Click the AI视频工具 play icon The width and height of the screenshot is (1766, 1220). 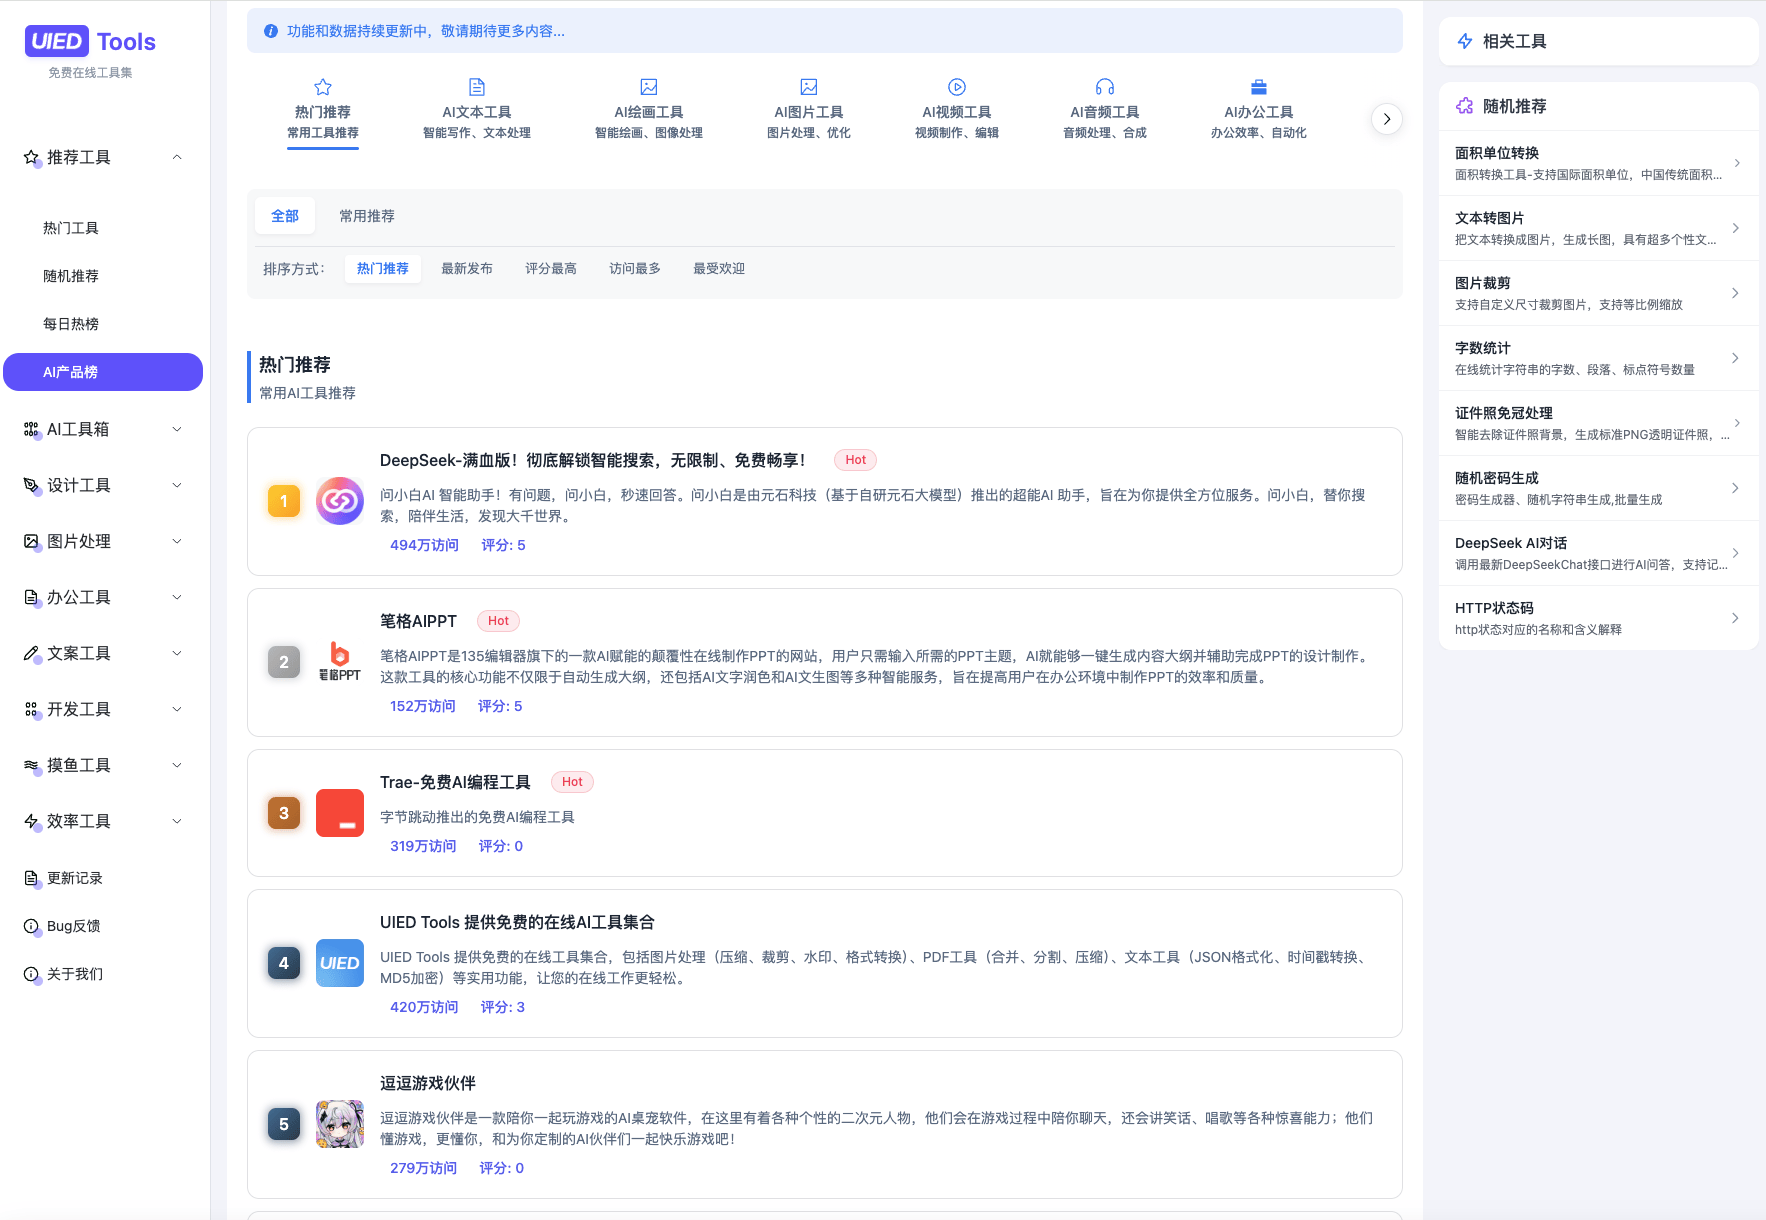point(957,87)
